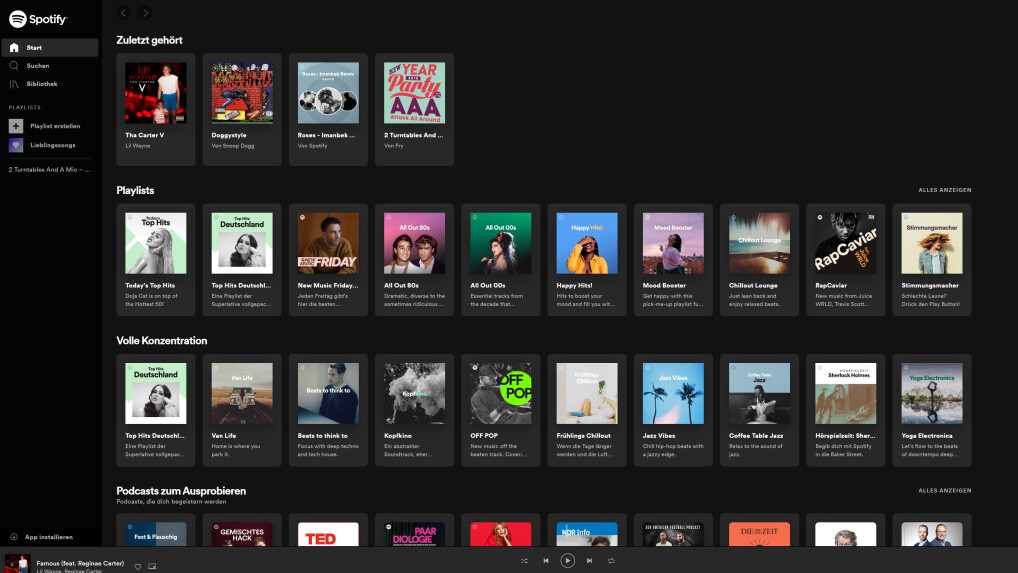Open New Music Friday playlist
Screen dimensions: 1018x573
[329, 260]
